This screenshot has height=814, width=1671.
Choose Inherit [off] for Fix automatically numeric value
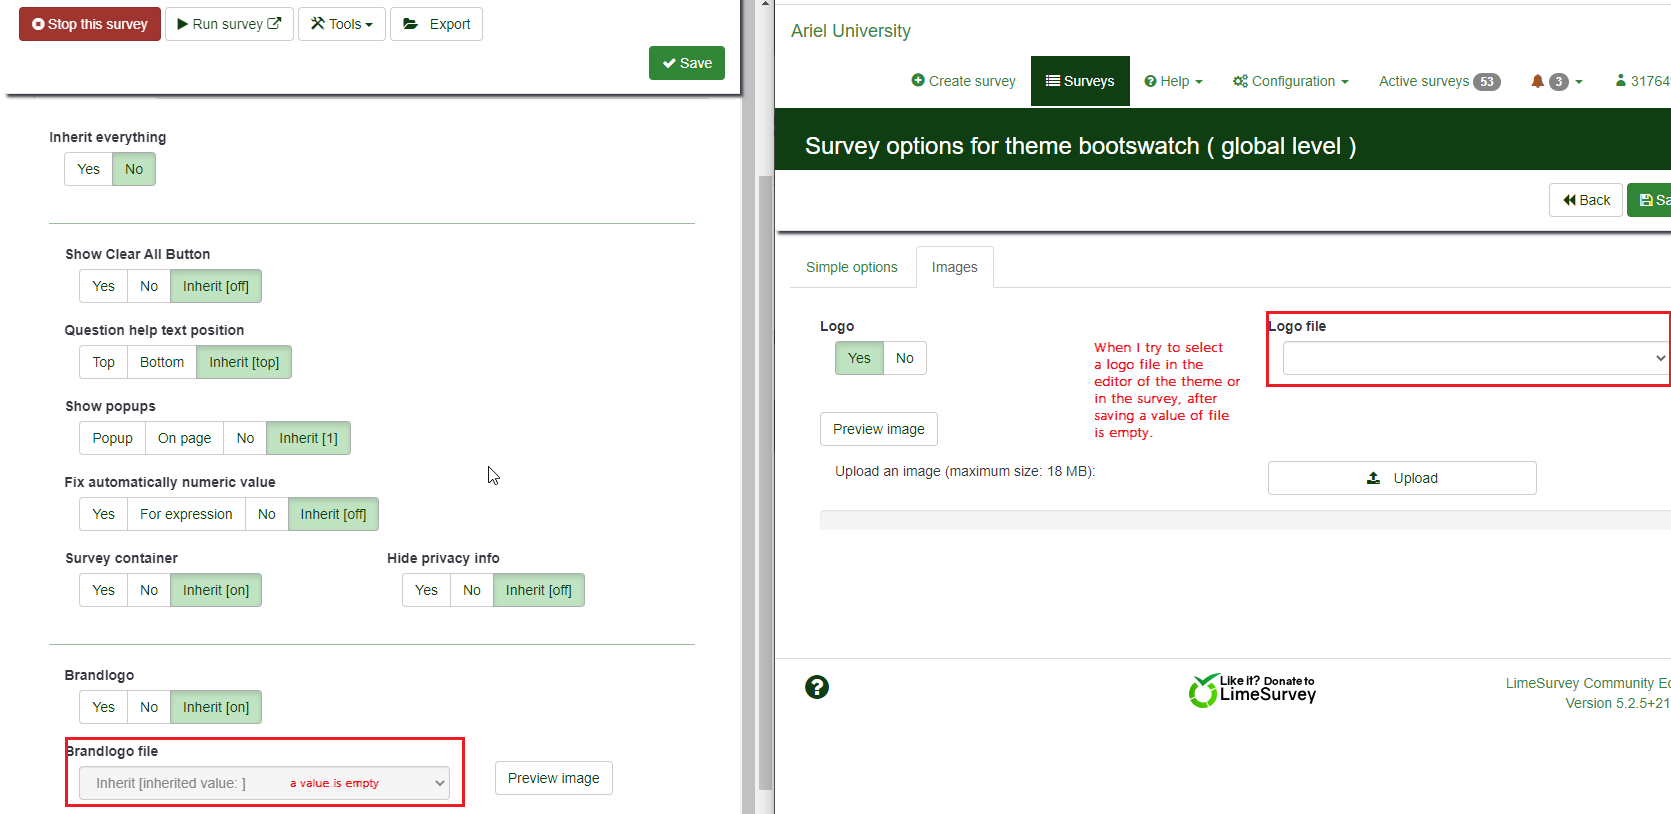tap(334, 514)
